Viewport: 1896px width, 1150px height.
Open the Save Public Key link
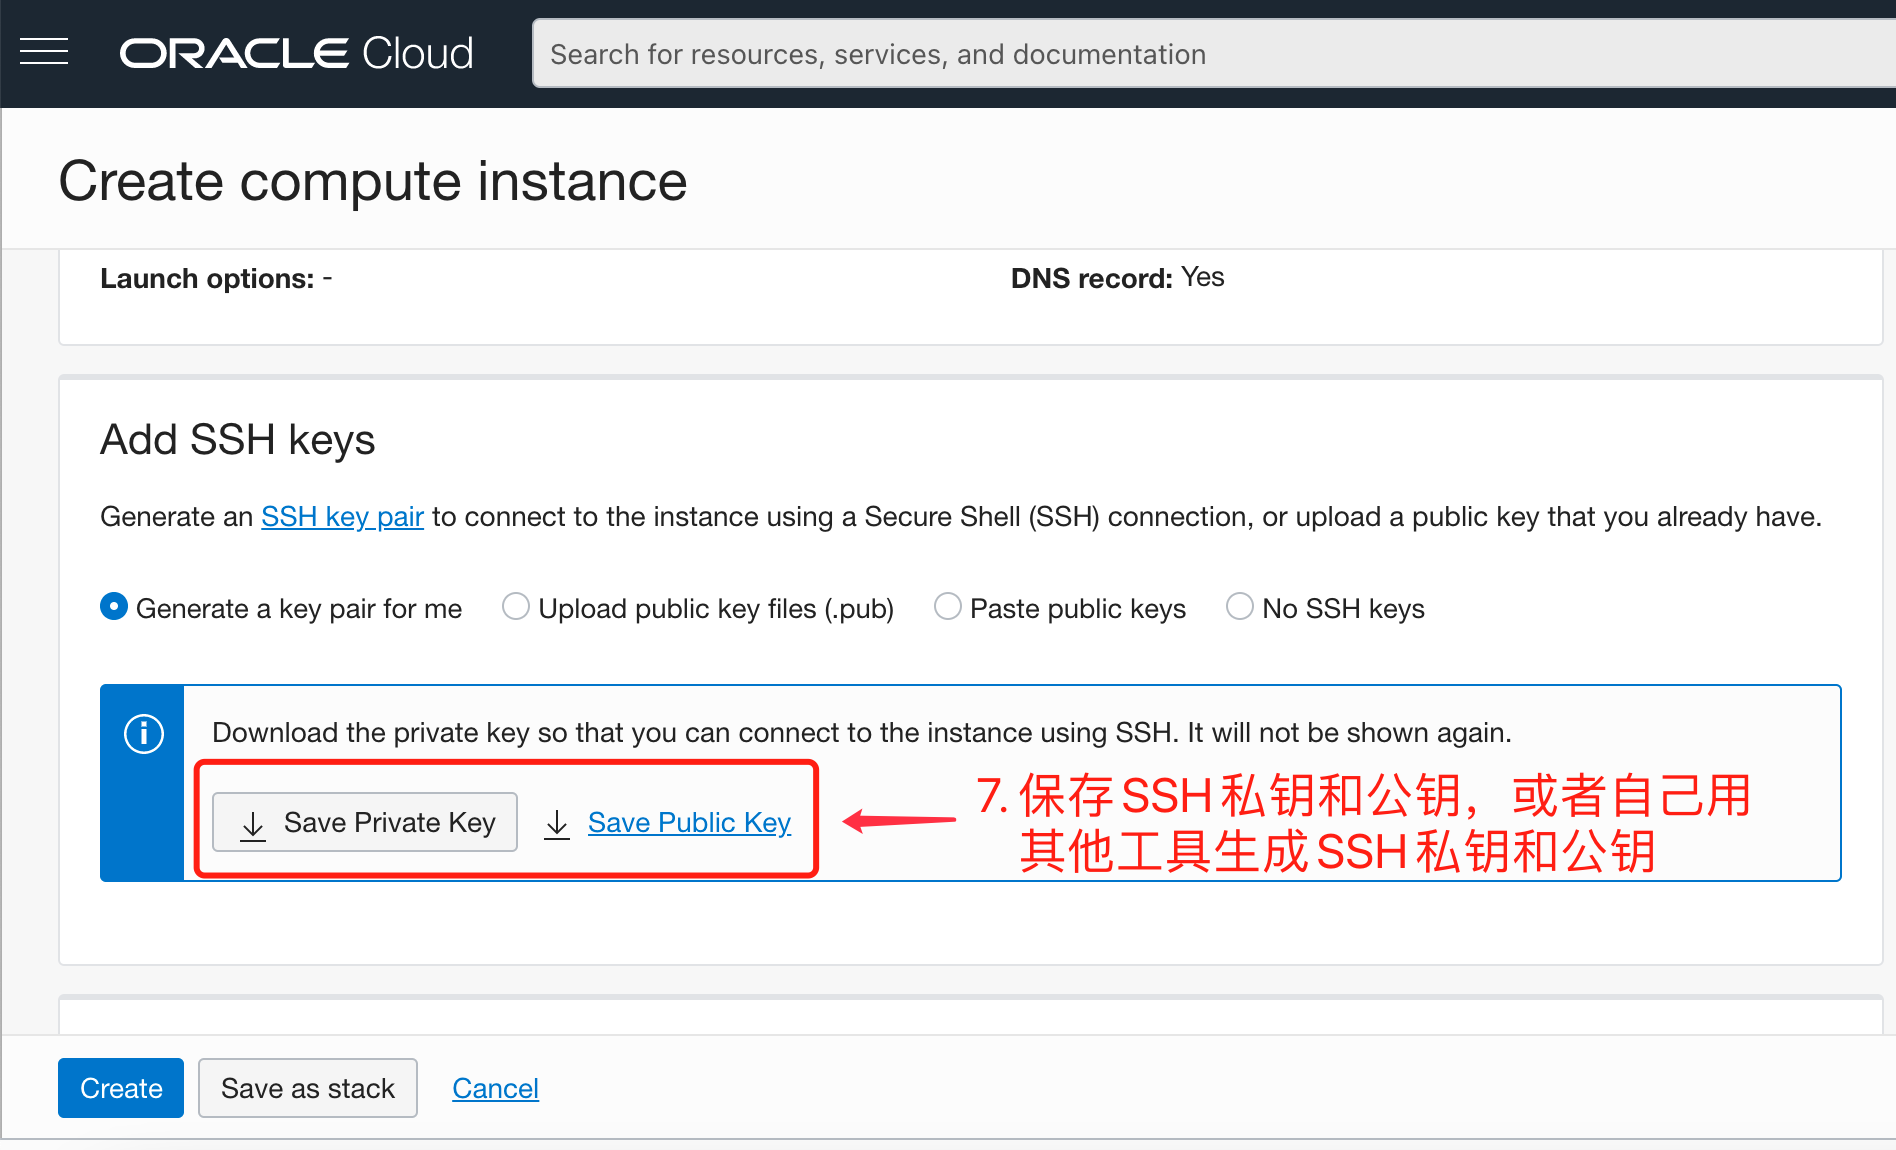point(689,823)
